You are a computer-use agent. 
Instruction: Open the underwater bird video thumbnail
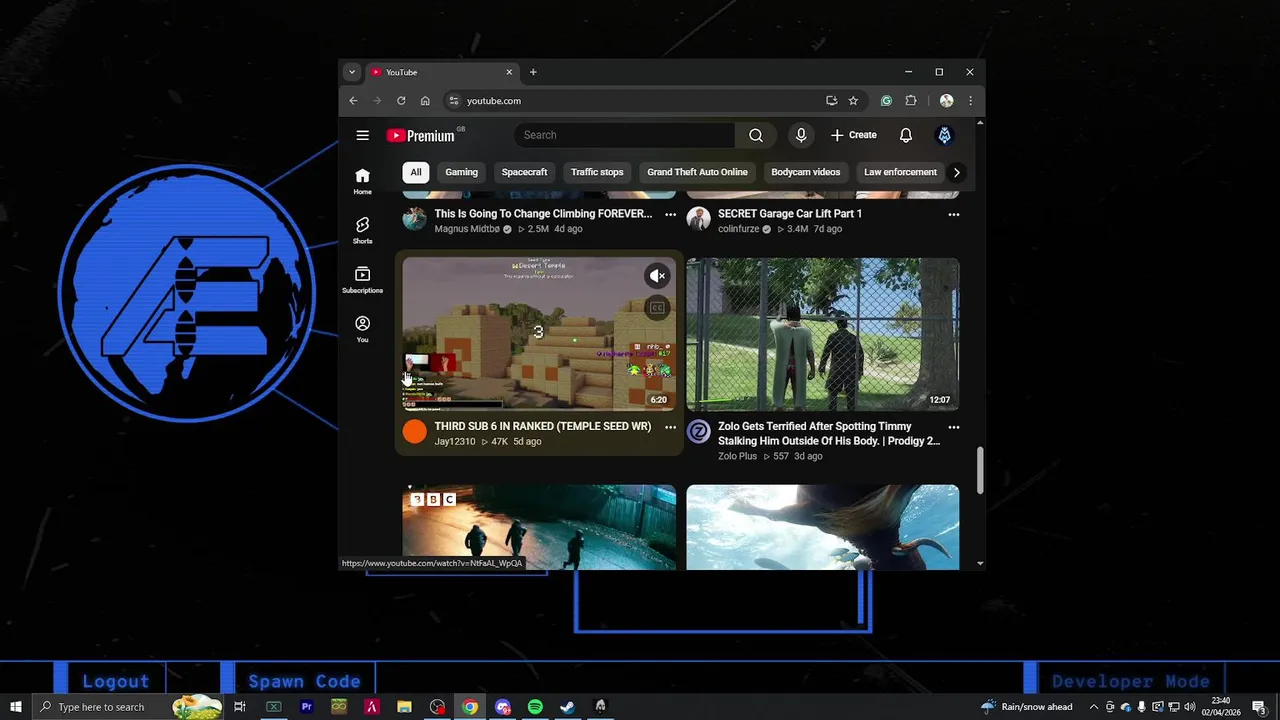(x=823, y=528)
